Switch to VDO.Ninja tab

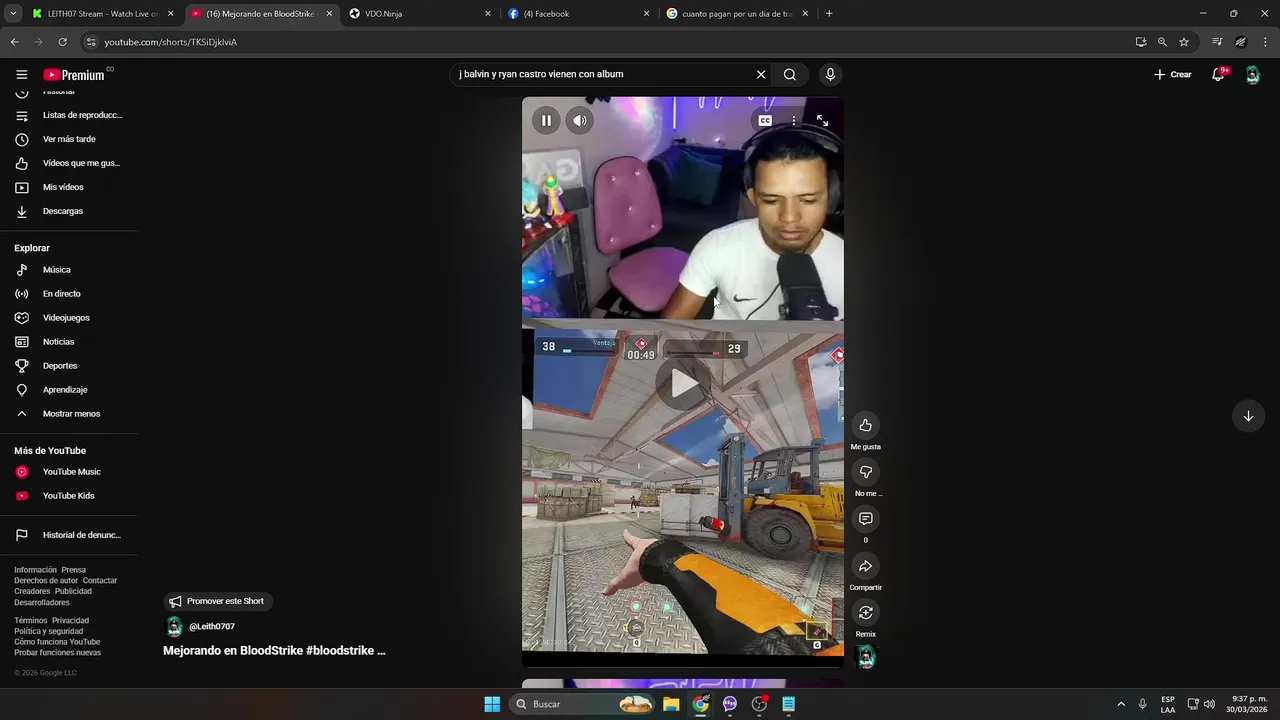[419, 14]
